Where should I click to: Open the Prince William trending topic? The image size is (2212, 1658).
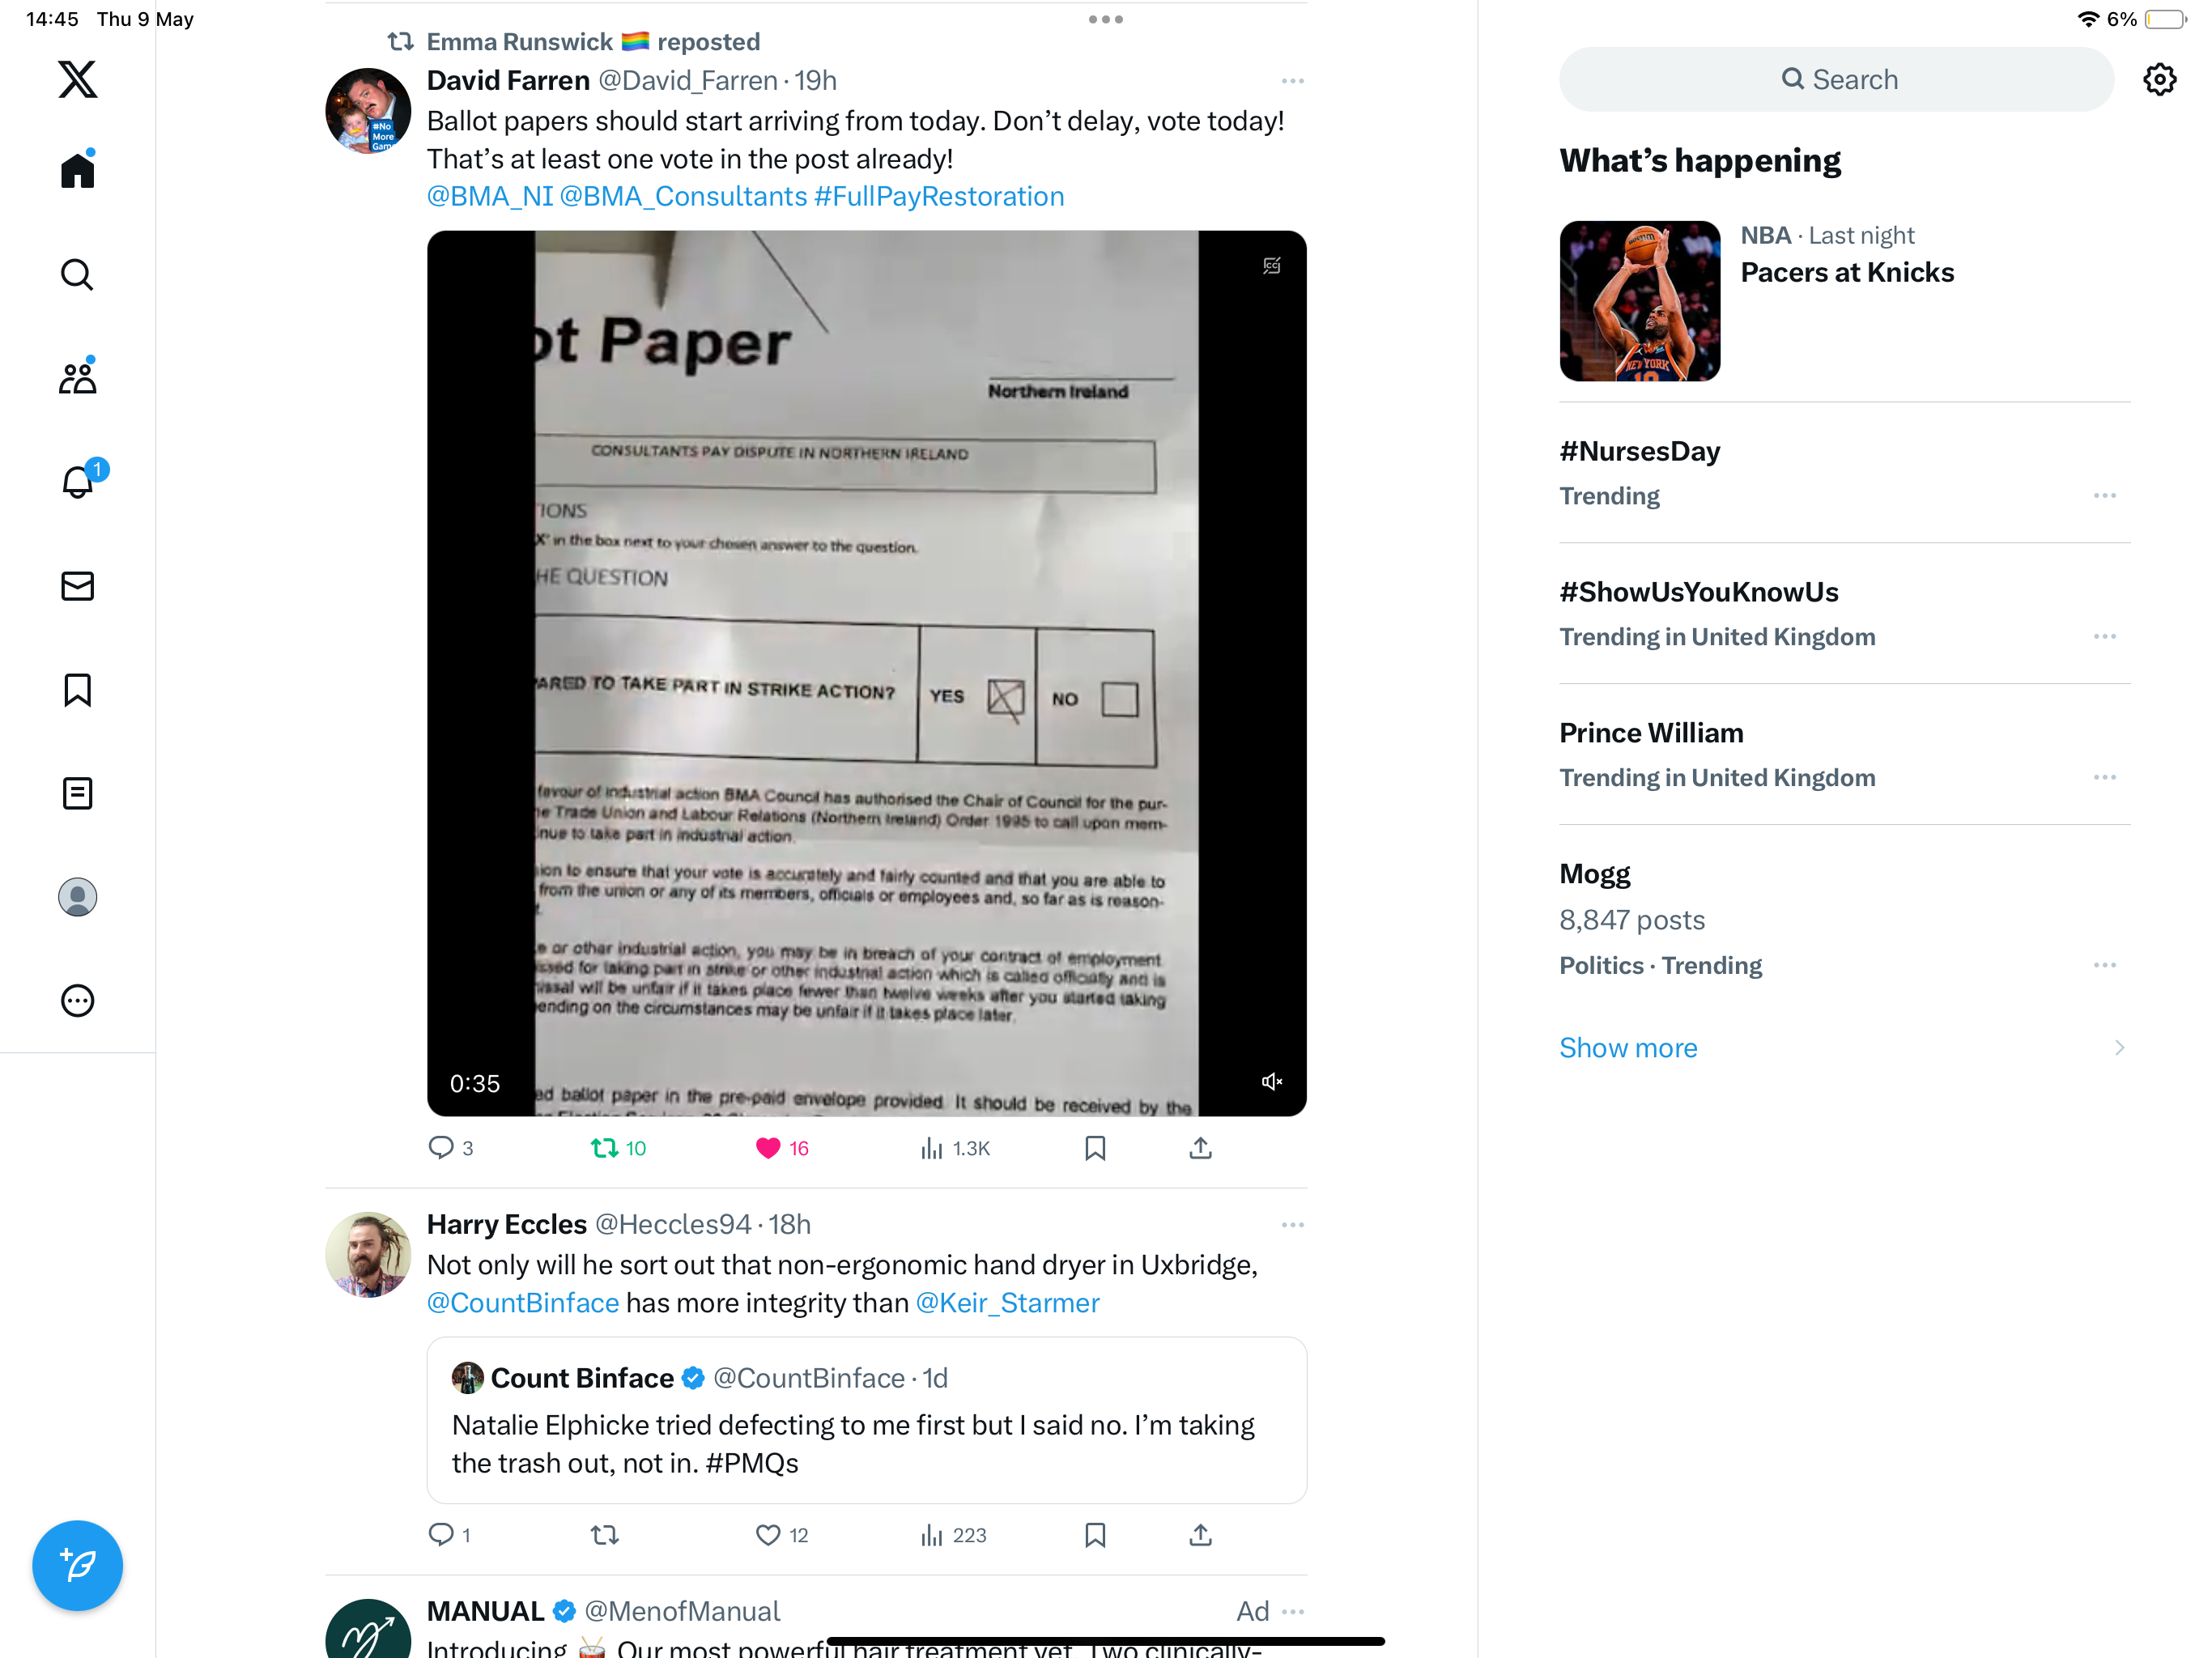(1650, 733)
